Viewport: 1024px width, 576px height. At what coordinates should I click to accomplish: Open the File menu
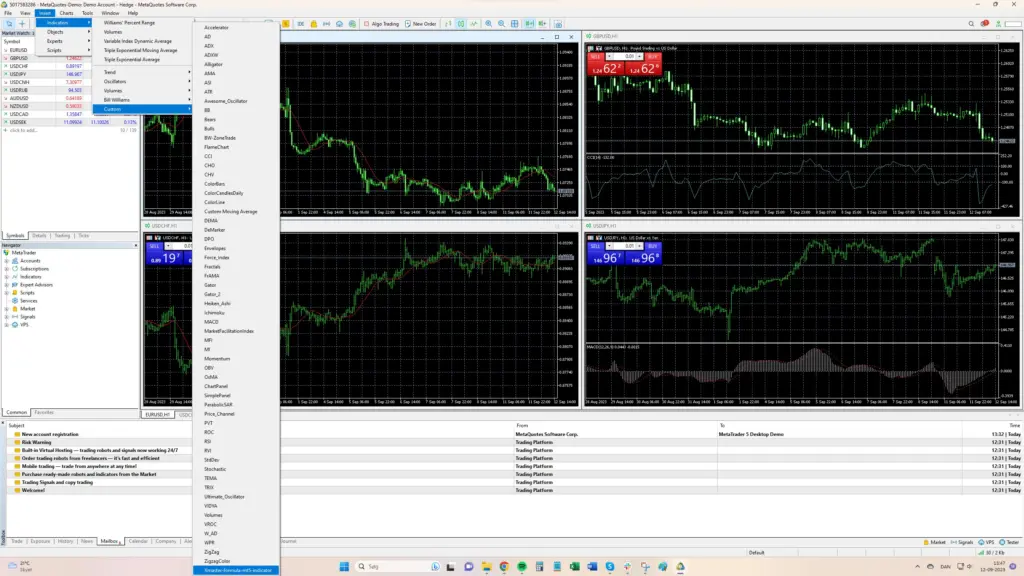pos(8,13)
